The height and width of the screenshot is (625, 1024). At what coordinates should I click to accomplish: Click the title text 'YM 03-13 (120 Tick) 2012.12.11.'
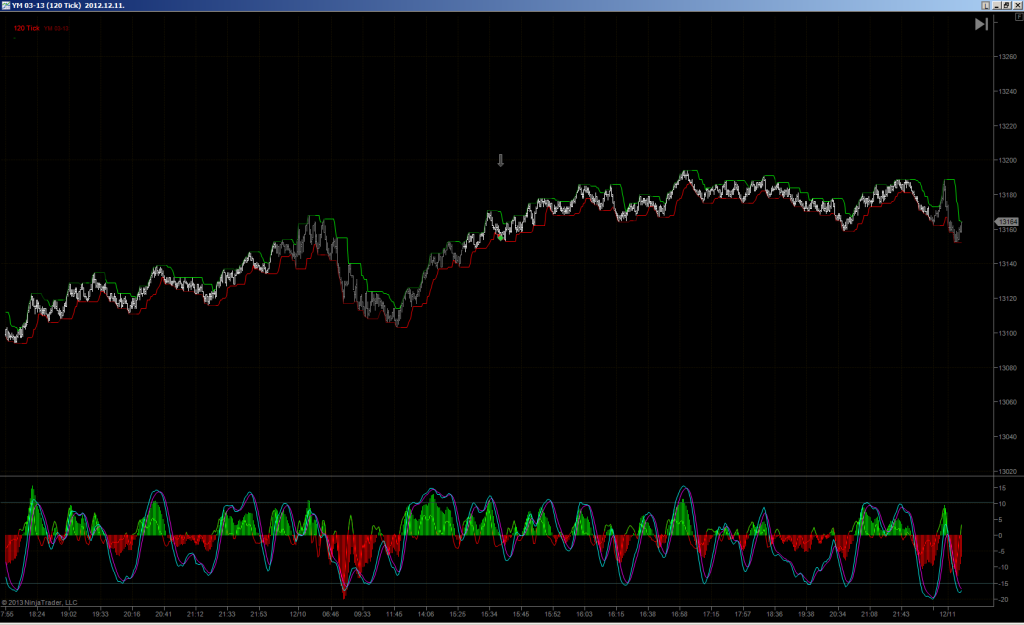point(69,5)
